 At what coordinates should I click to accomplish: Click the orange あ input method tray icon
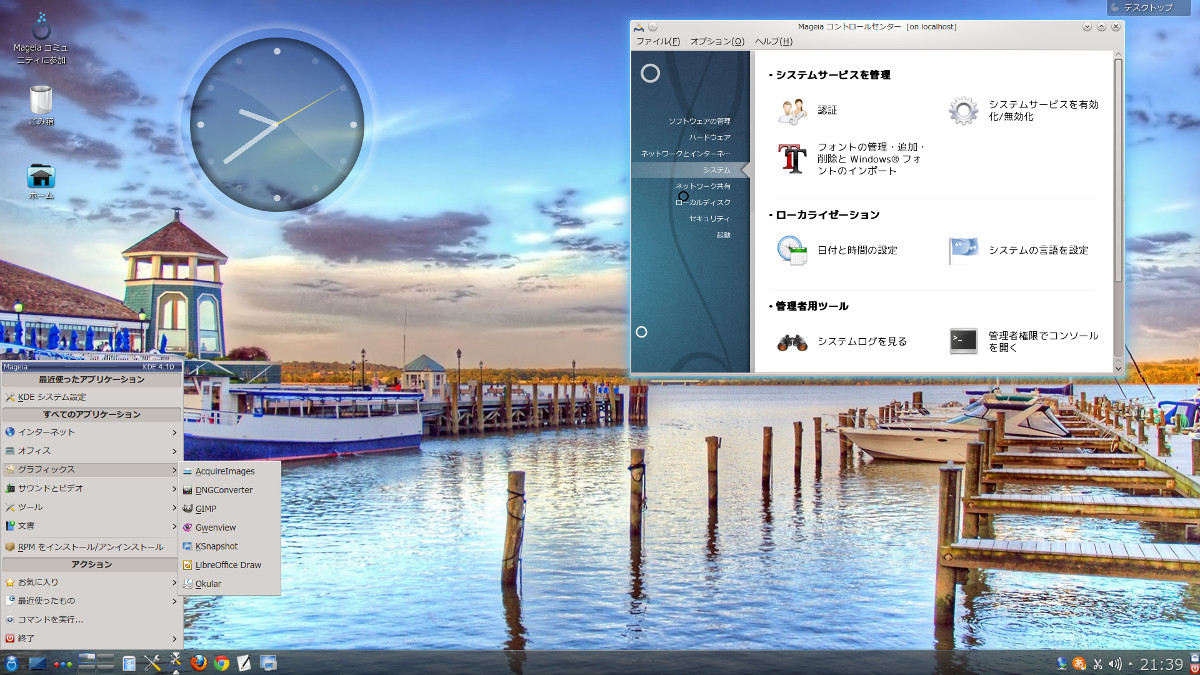pyautogui.click(x=1079, y=663)
